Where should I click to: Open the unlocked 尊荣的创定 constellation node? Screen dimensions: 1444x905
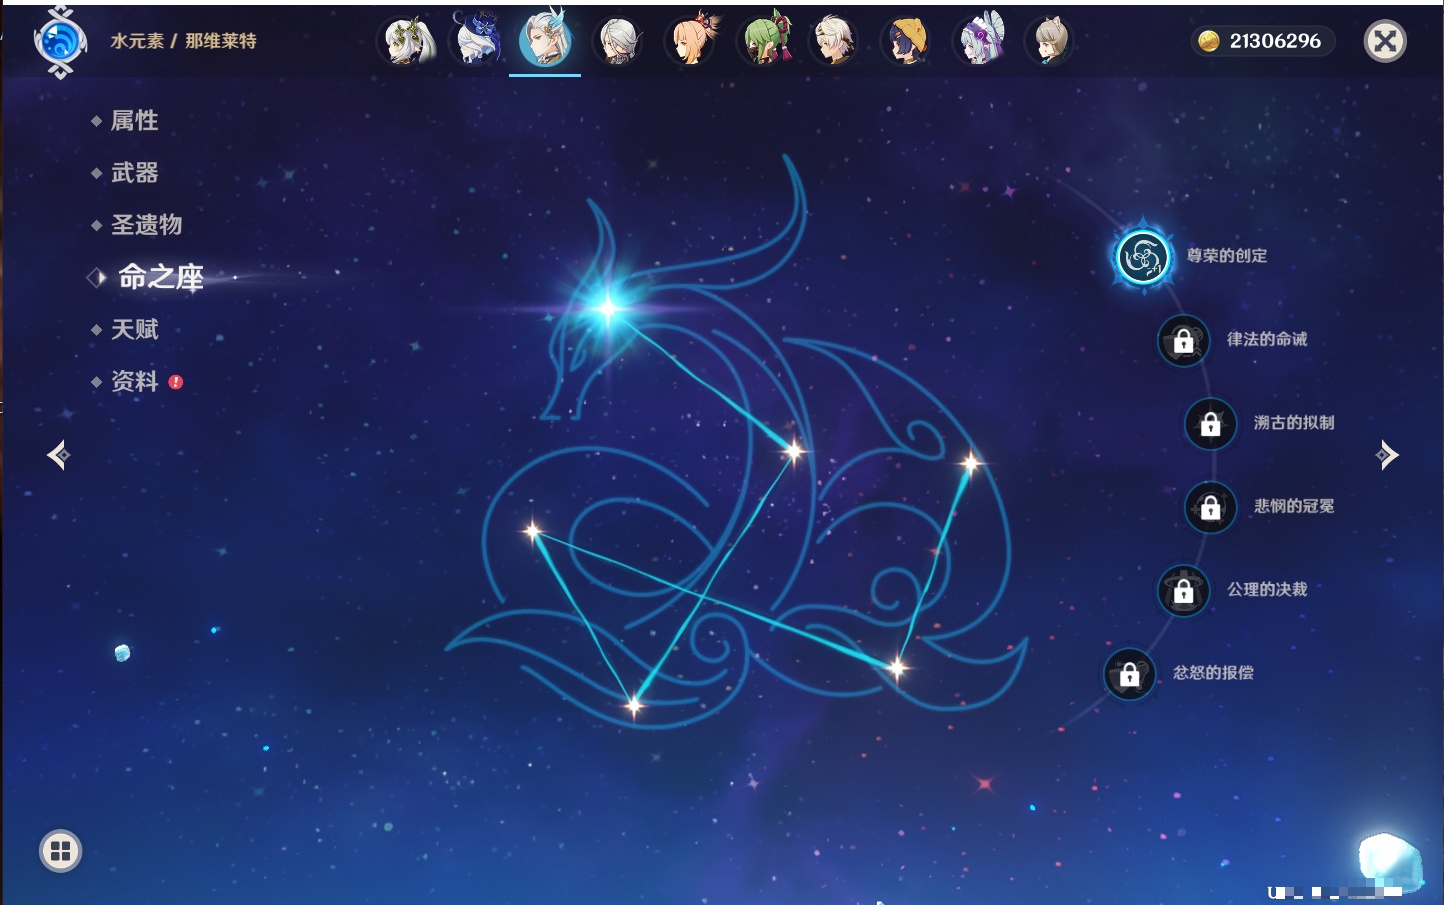click(x=1143, y=257)
